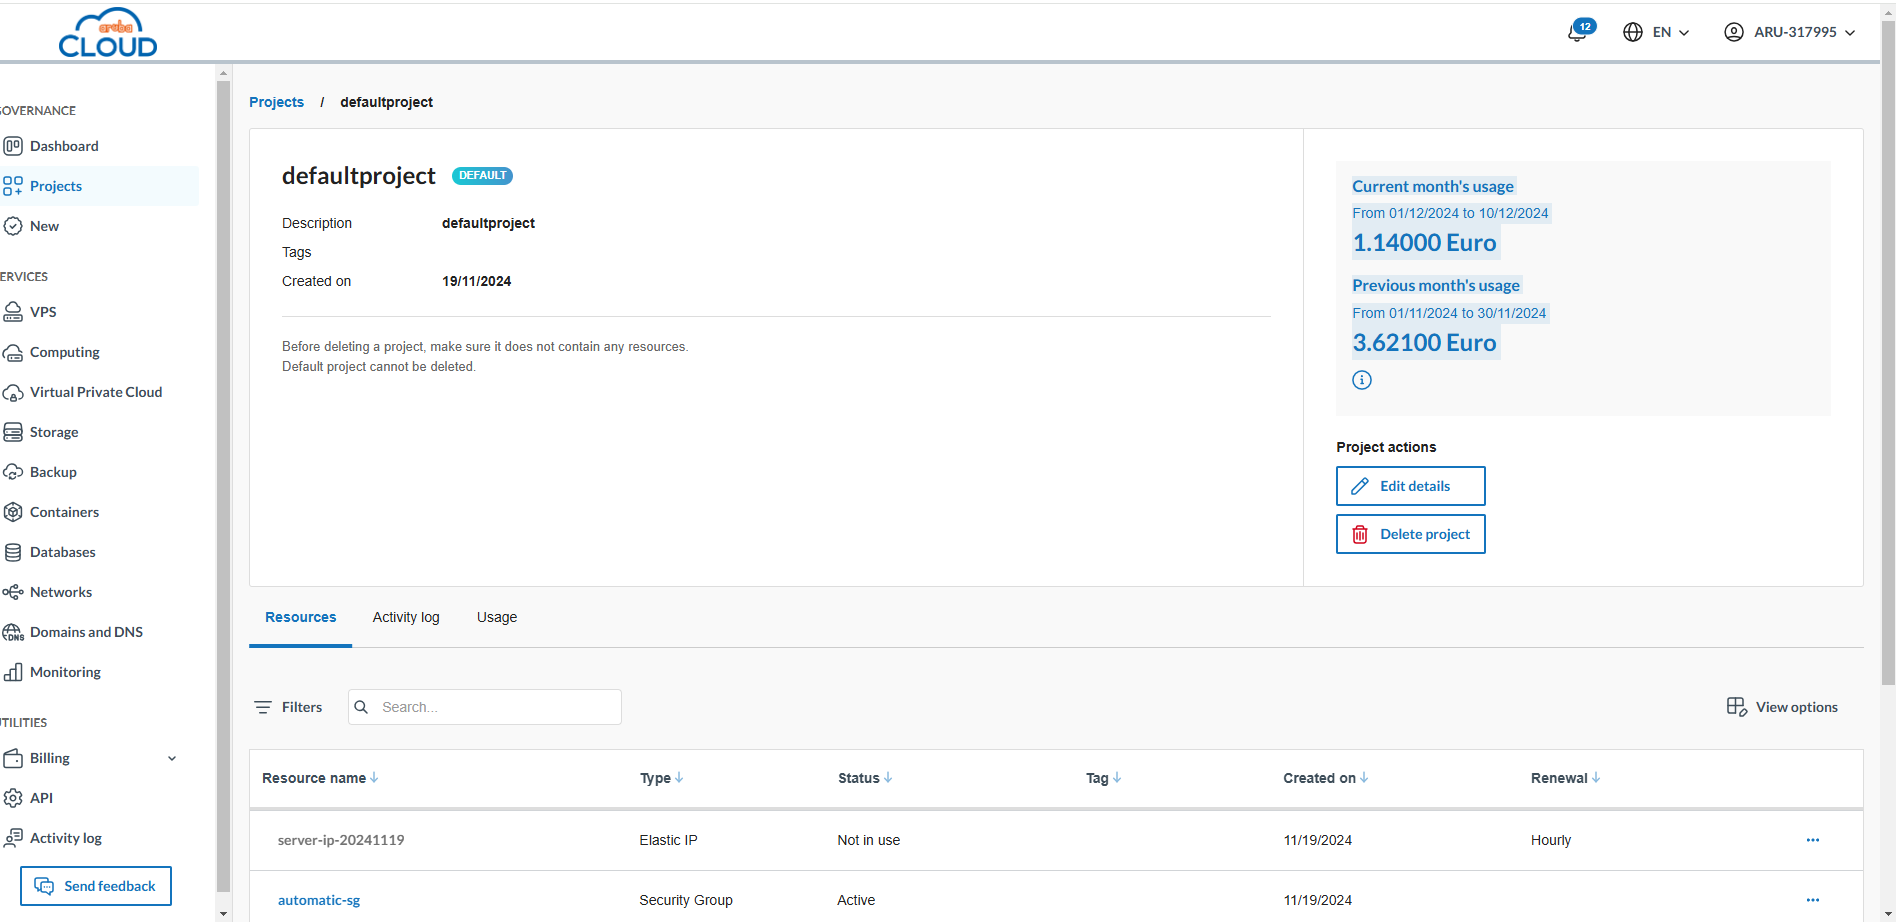Image resolution: width=1896 pixels, height=922 pixels.
Task: Click the Delete project button
Action: (1411, 534)
